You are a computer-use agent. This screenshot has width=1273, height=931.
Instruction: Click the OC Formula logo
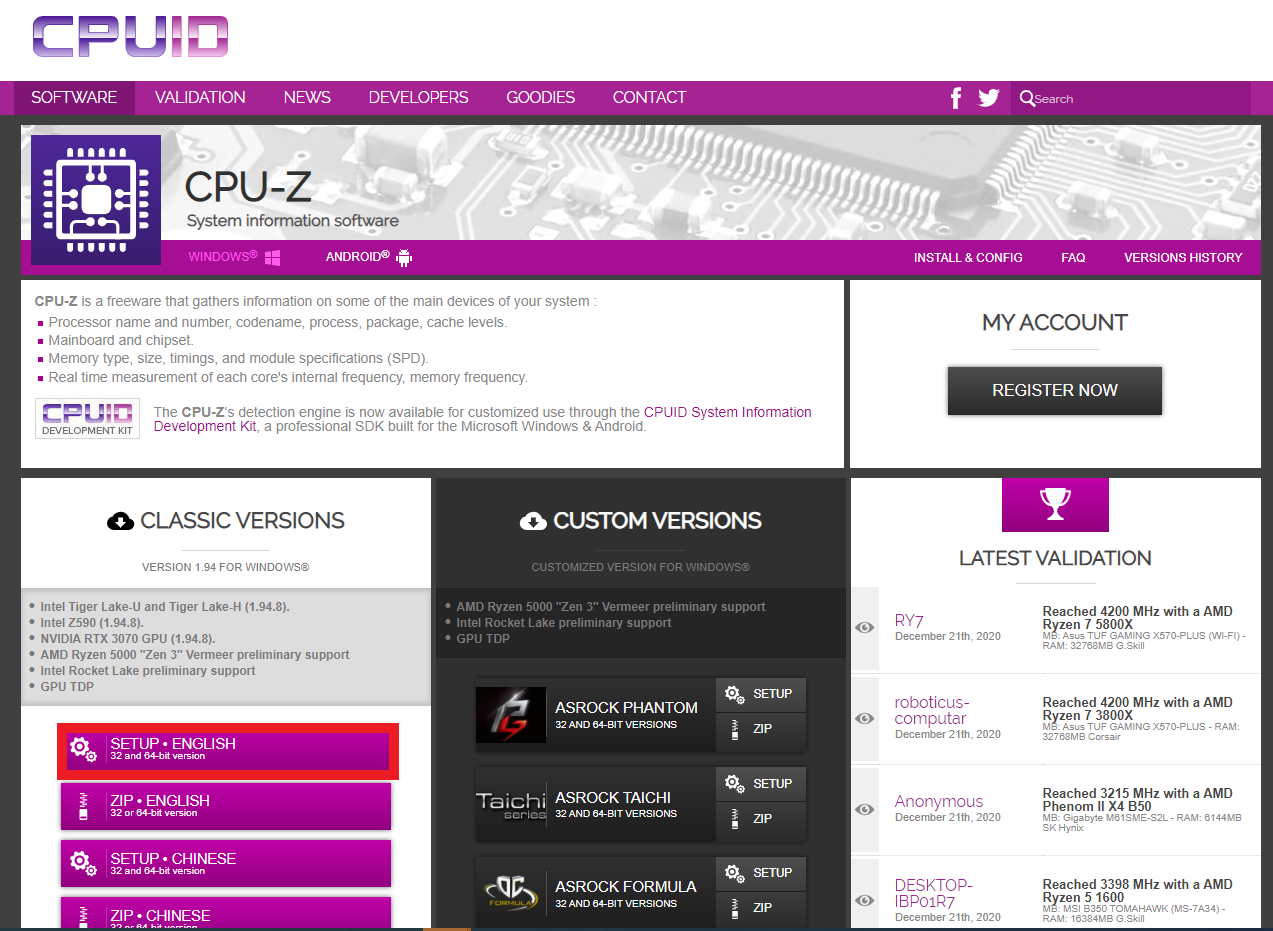pos(511,894)
